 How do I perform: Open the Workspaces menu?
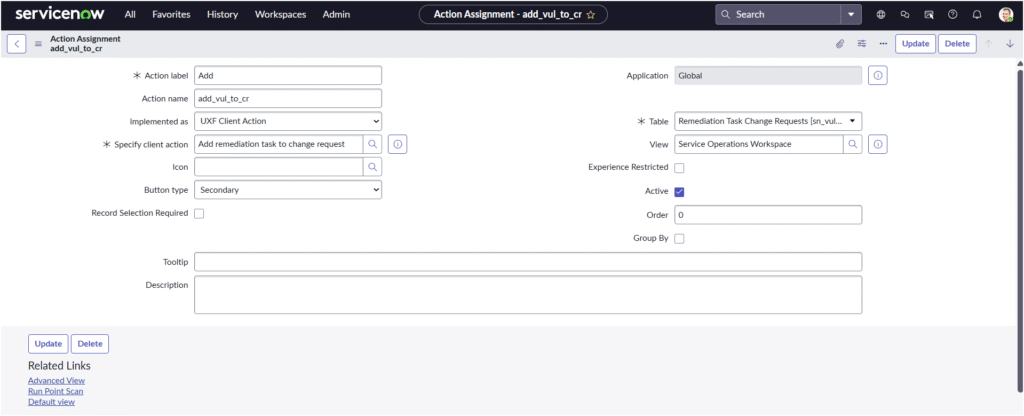click(280, 15)
